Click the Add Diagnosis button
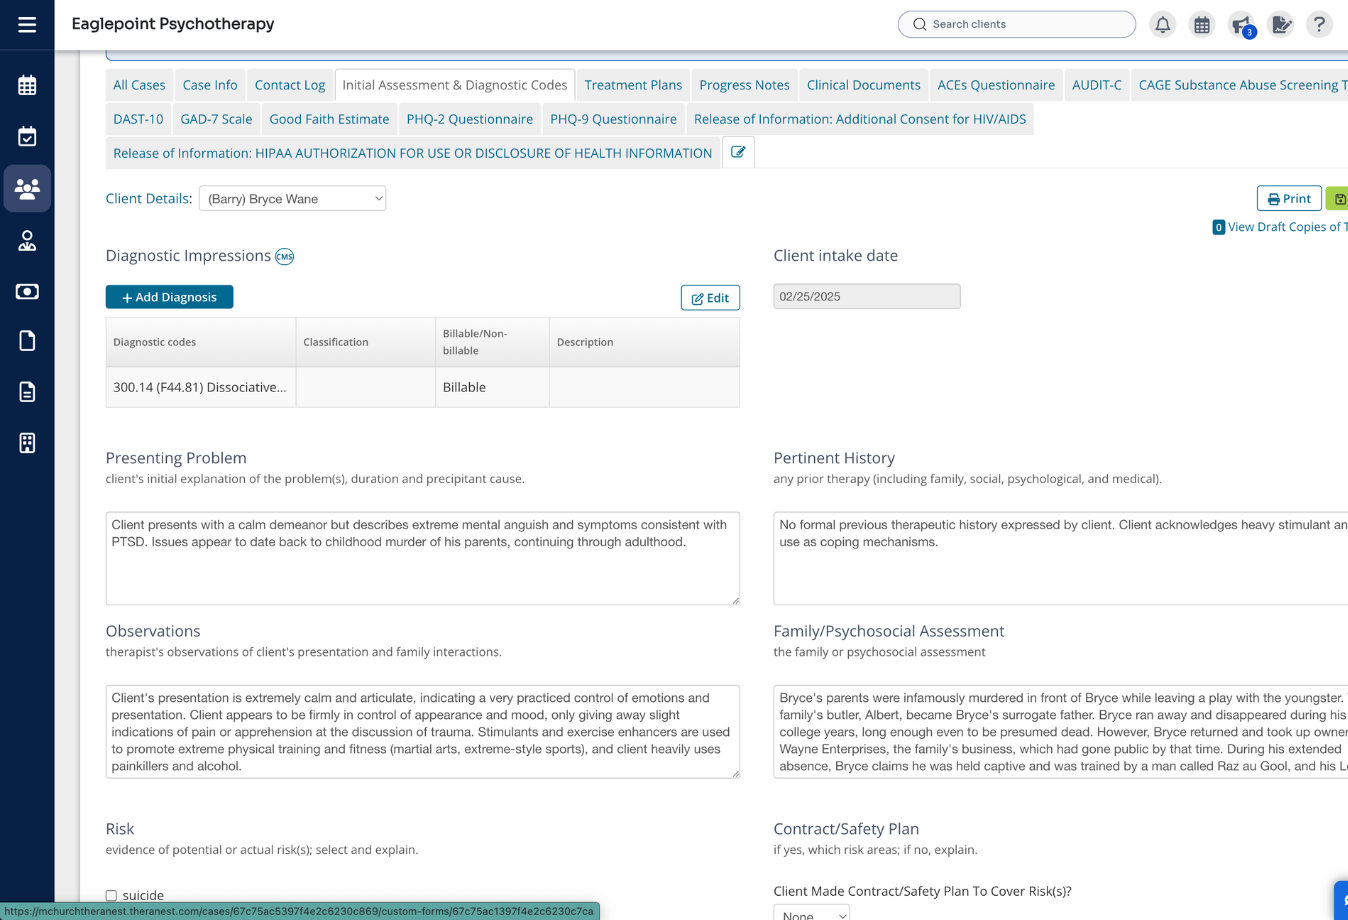Image resolution: width=1348 pixels, height=920 pixels. (169, 297)
